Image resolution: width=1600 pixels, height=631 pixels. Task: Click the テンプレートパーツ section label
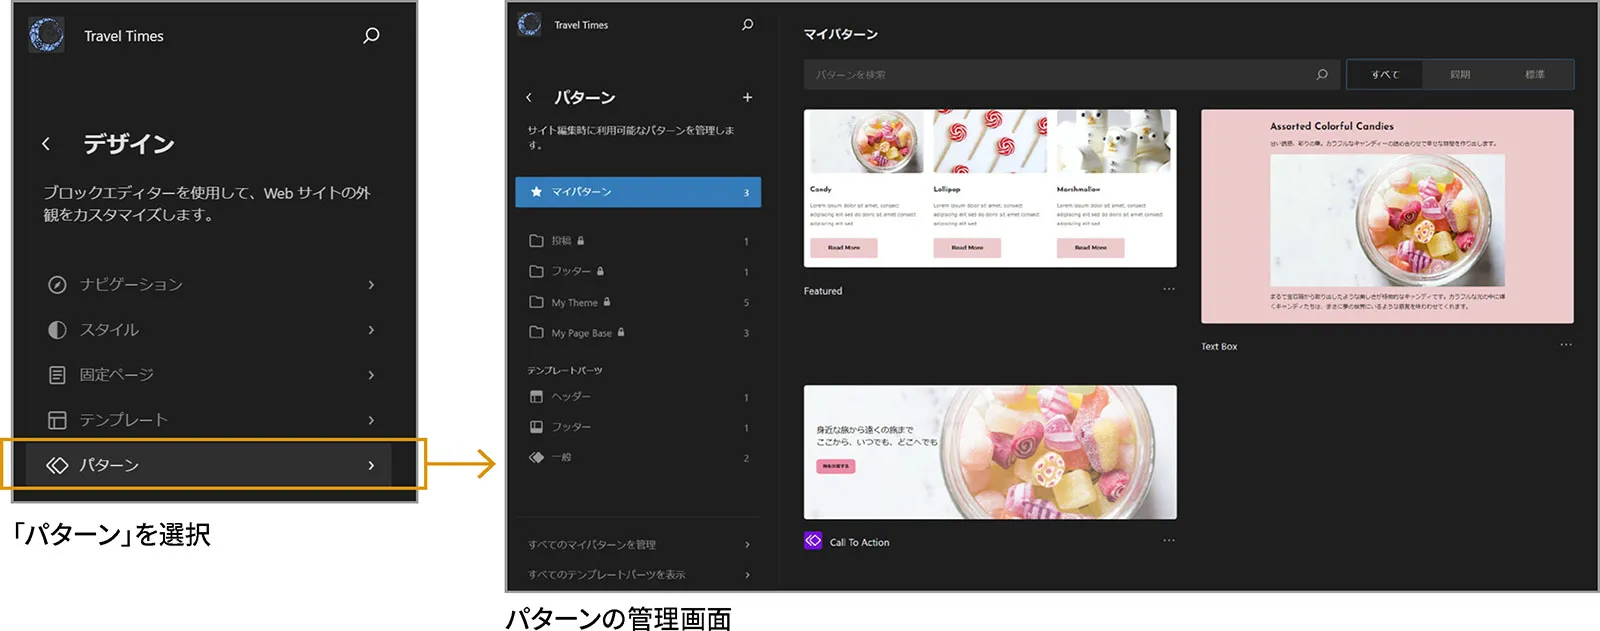pyautogui.click(x=565, y=371)
